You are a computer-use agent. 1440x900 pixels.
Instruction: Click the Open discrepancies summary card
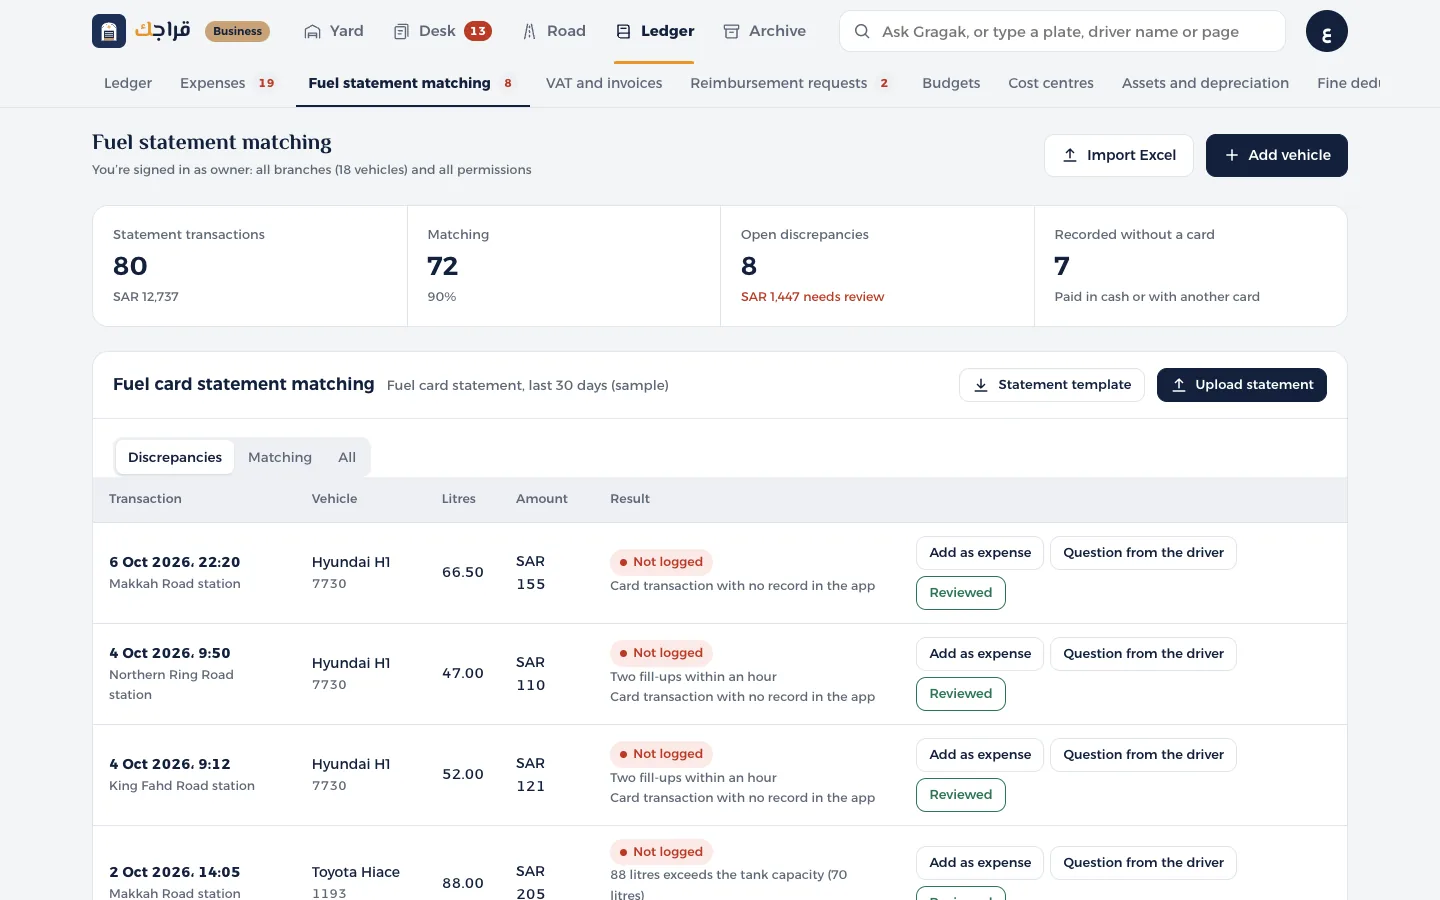(877, 266)
